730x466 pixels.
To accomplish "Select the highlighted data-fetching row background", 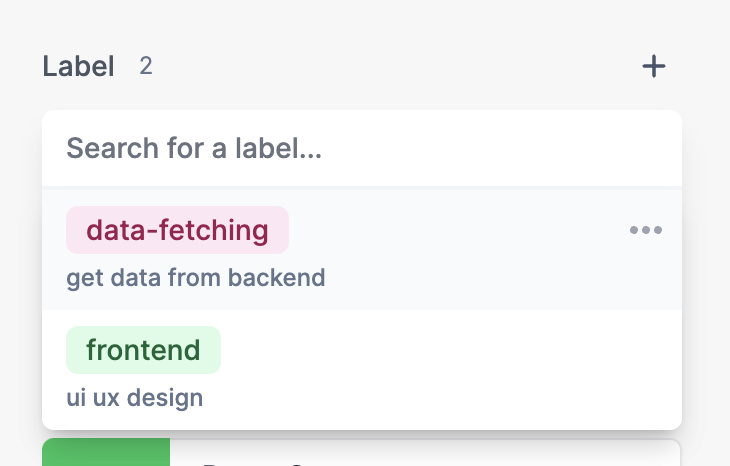I will (x=362, y=250).
